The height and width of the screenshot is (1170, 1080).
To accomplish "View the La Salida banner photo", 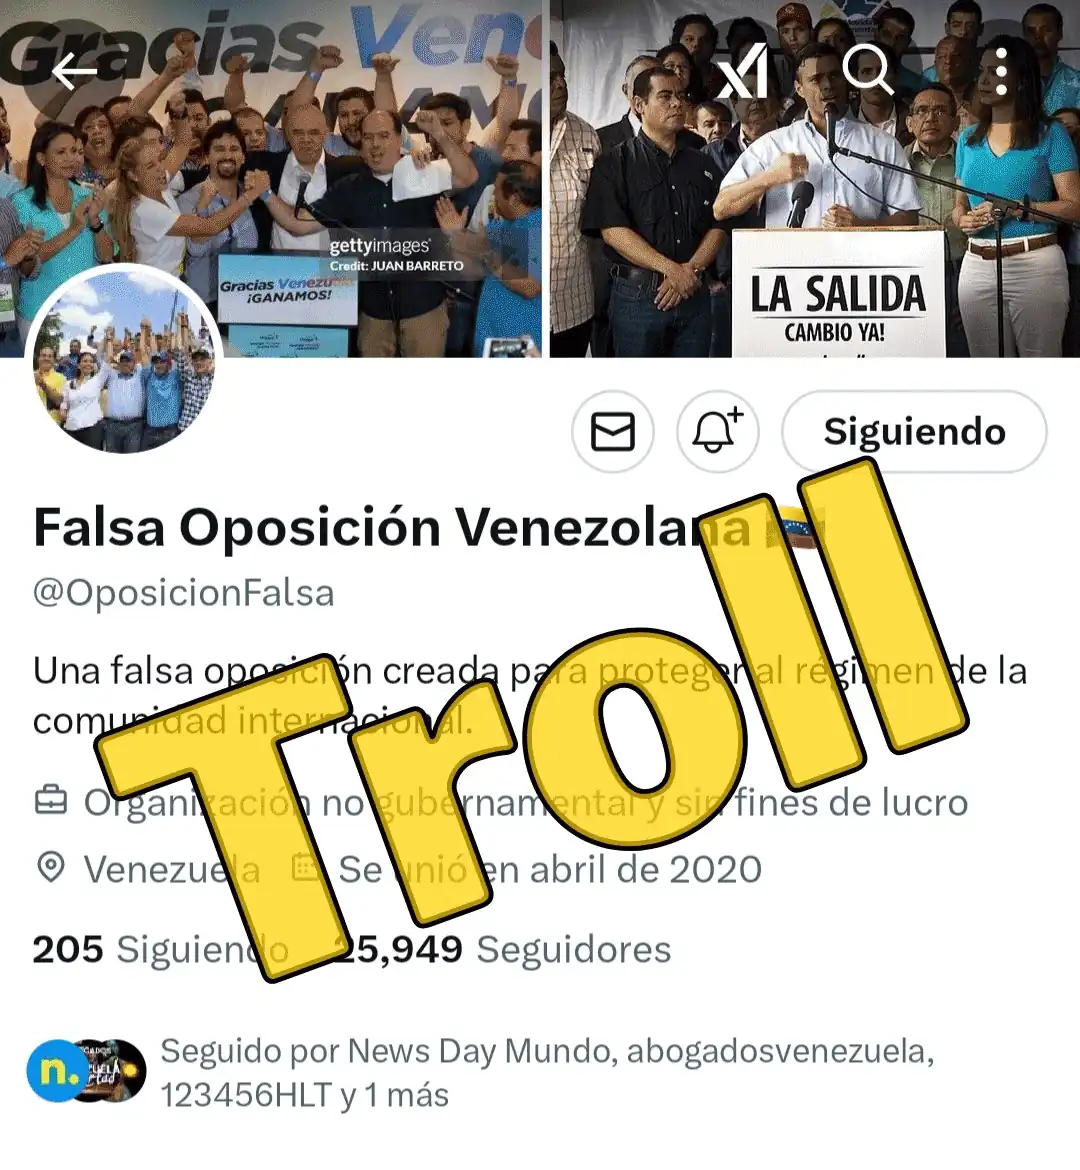I will (815, 178).
